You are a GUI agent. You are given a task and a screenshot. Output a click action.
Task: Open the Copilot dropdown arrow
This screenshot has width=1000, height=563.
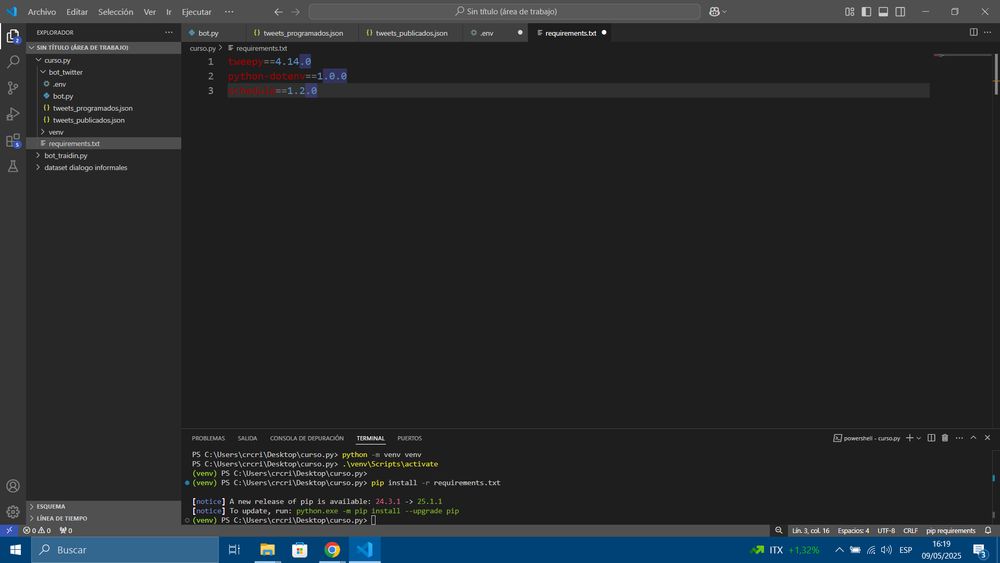[724, 11]
